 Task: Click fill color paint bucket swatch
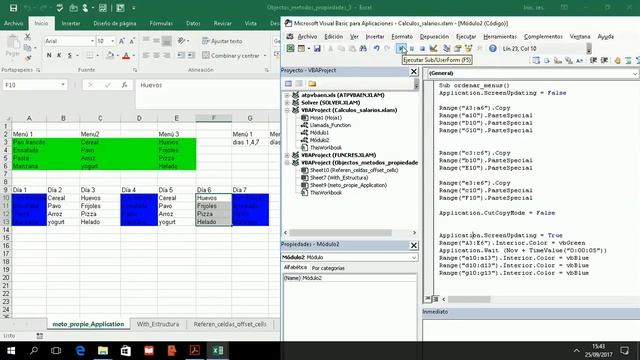point(110,56)
